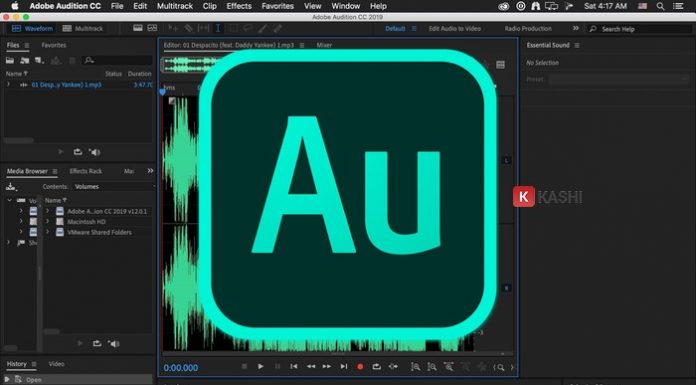Screen dimensions: 696x385
Task: Select the Move tool in toolbar
Action: point(173,28)
